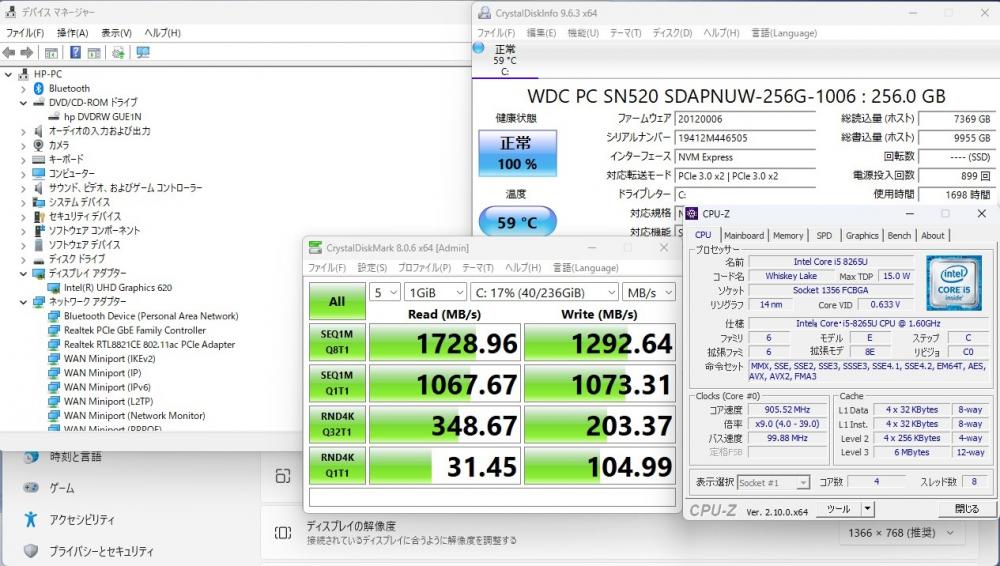
Task: Click the keyboard category icon in device tree
Action: [x=38, y=159]
